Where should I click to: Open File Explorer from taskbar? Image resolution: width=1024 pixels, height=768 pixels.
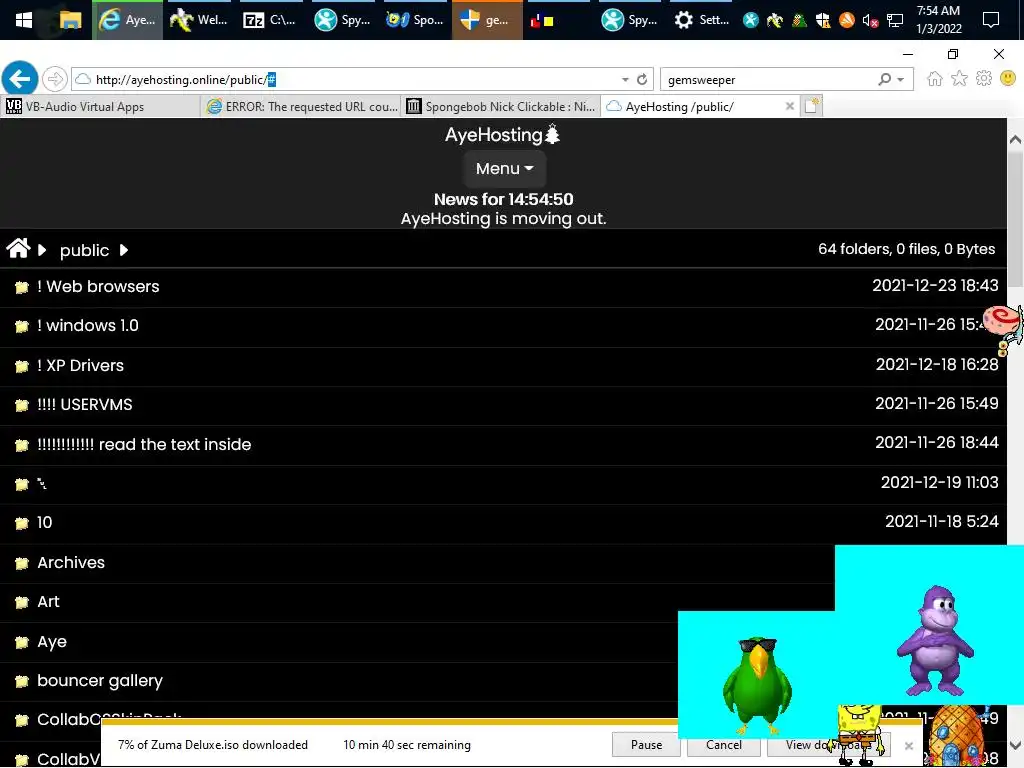pos(70,20)
